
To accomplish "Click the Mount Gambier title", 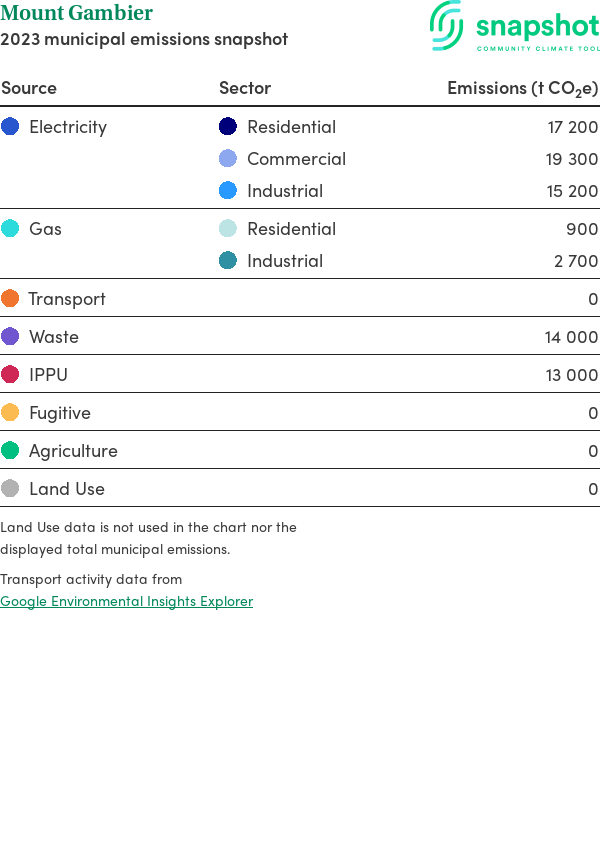I will (x=77, y=14).
